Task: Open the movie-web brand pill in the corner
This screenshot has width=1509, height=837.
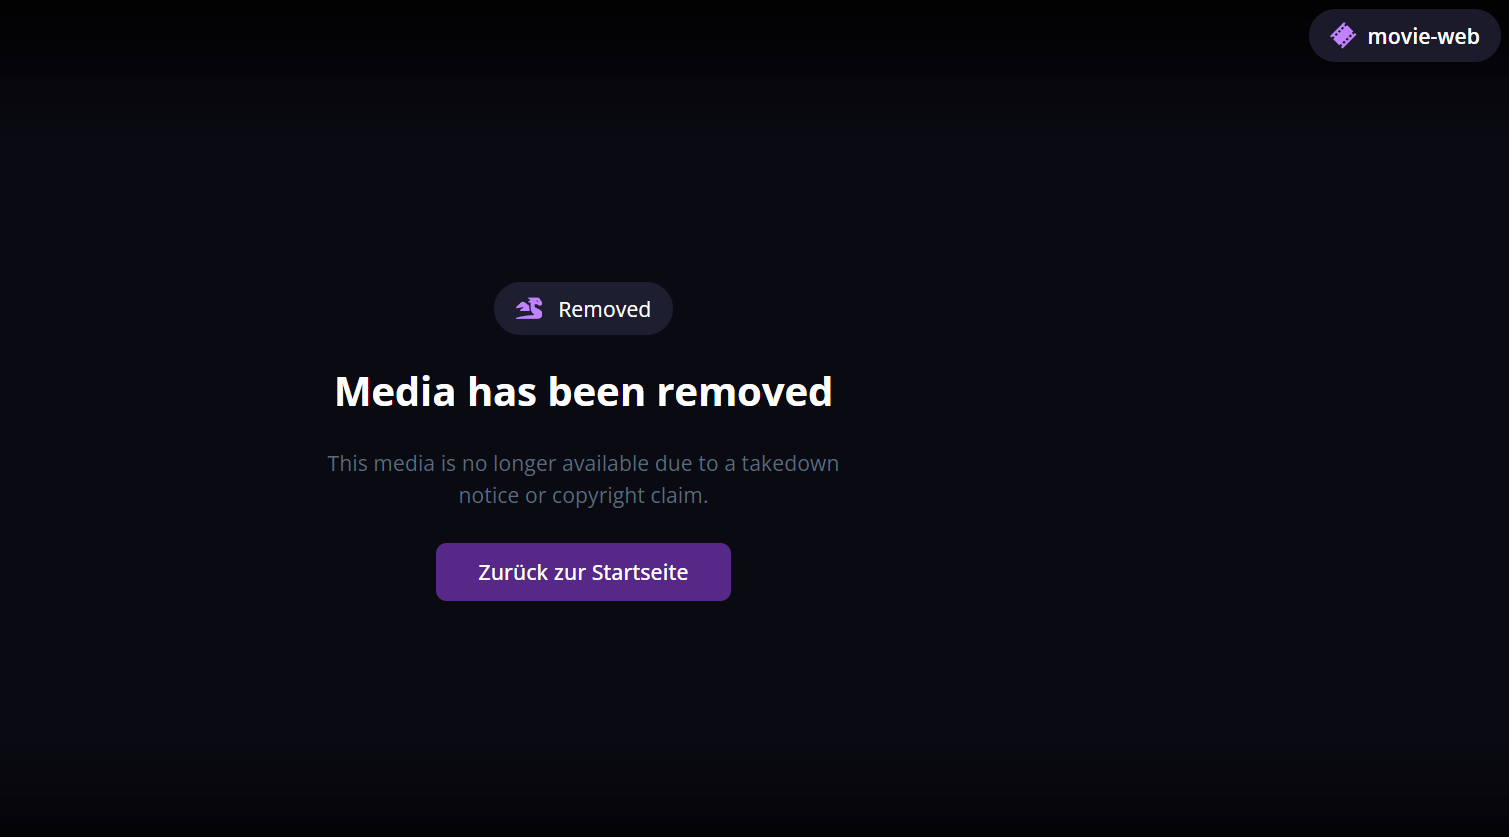Action: (1405, 36)
